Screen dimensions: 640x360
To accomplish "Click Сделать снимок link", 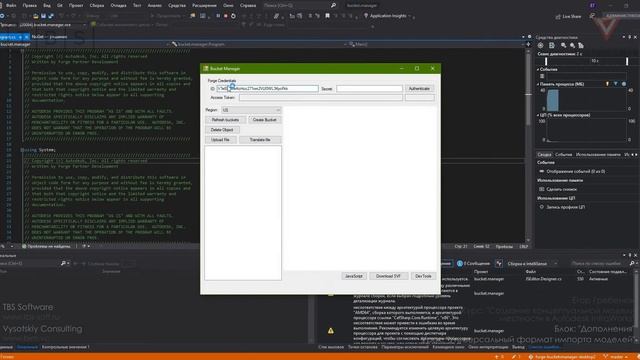I will click(561, 189).
